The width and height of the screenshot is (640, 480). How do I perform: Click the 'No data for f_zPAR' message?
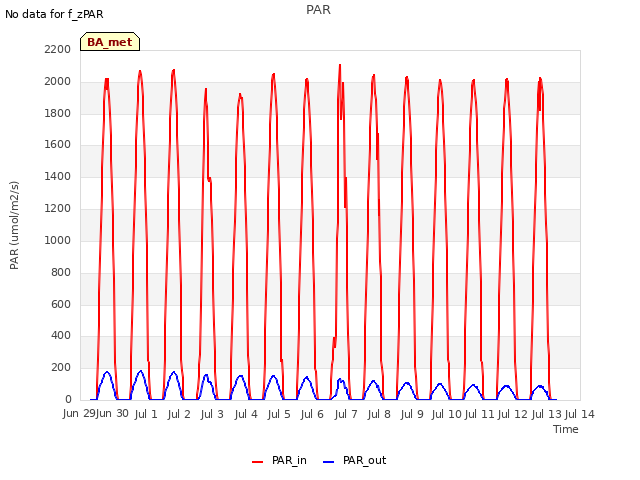[x=54, y=14]
